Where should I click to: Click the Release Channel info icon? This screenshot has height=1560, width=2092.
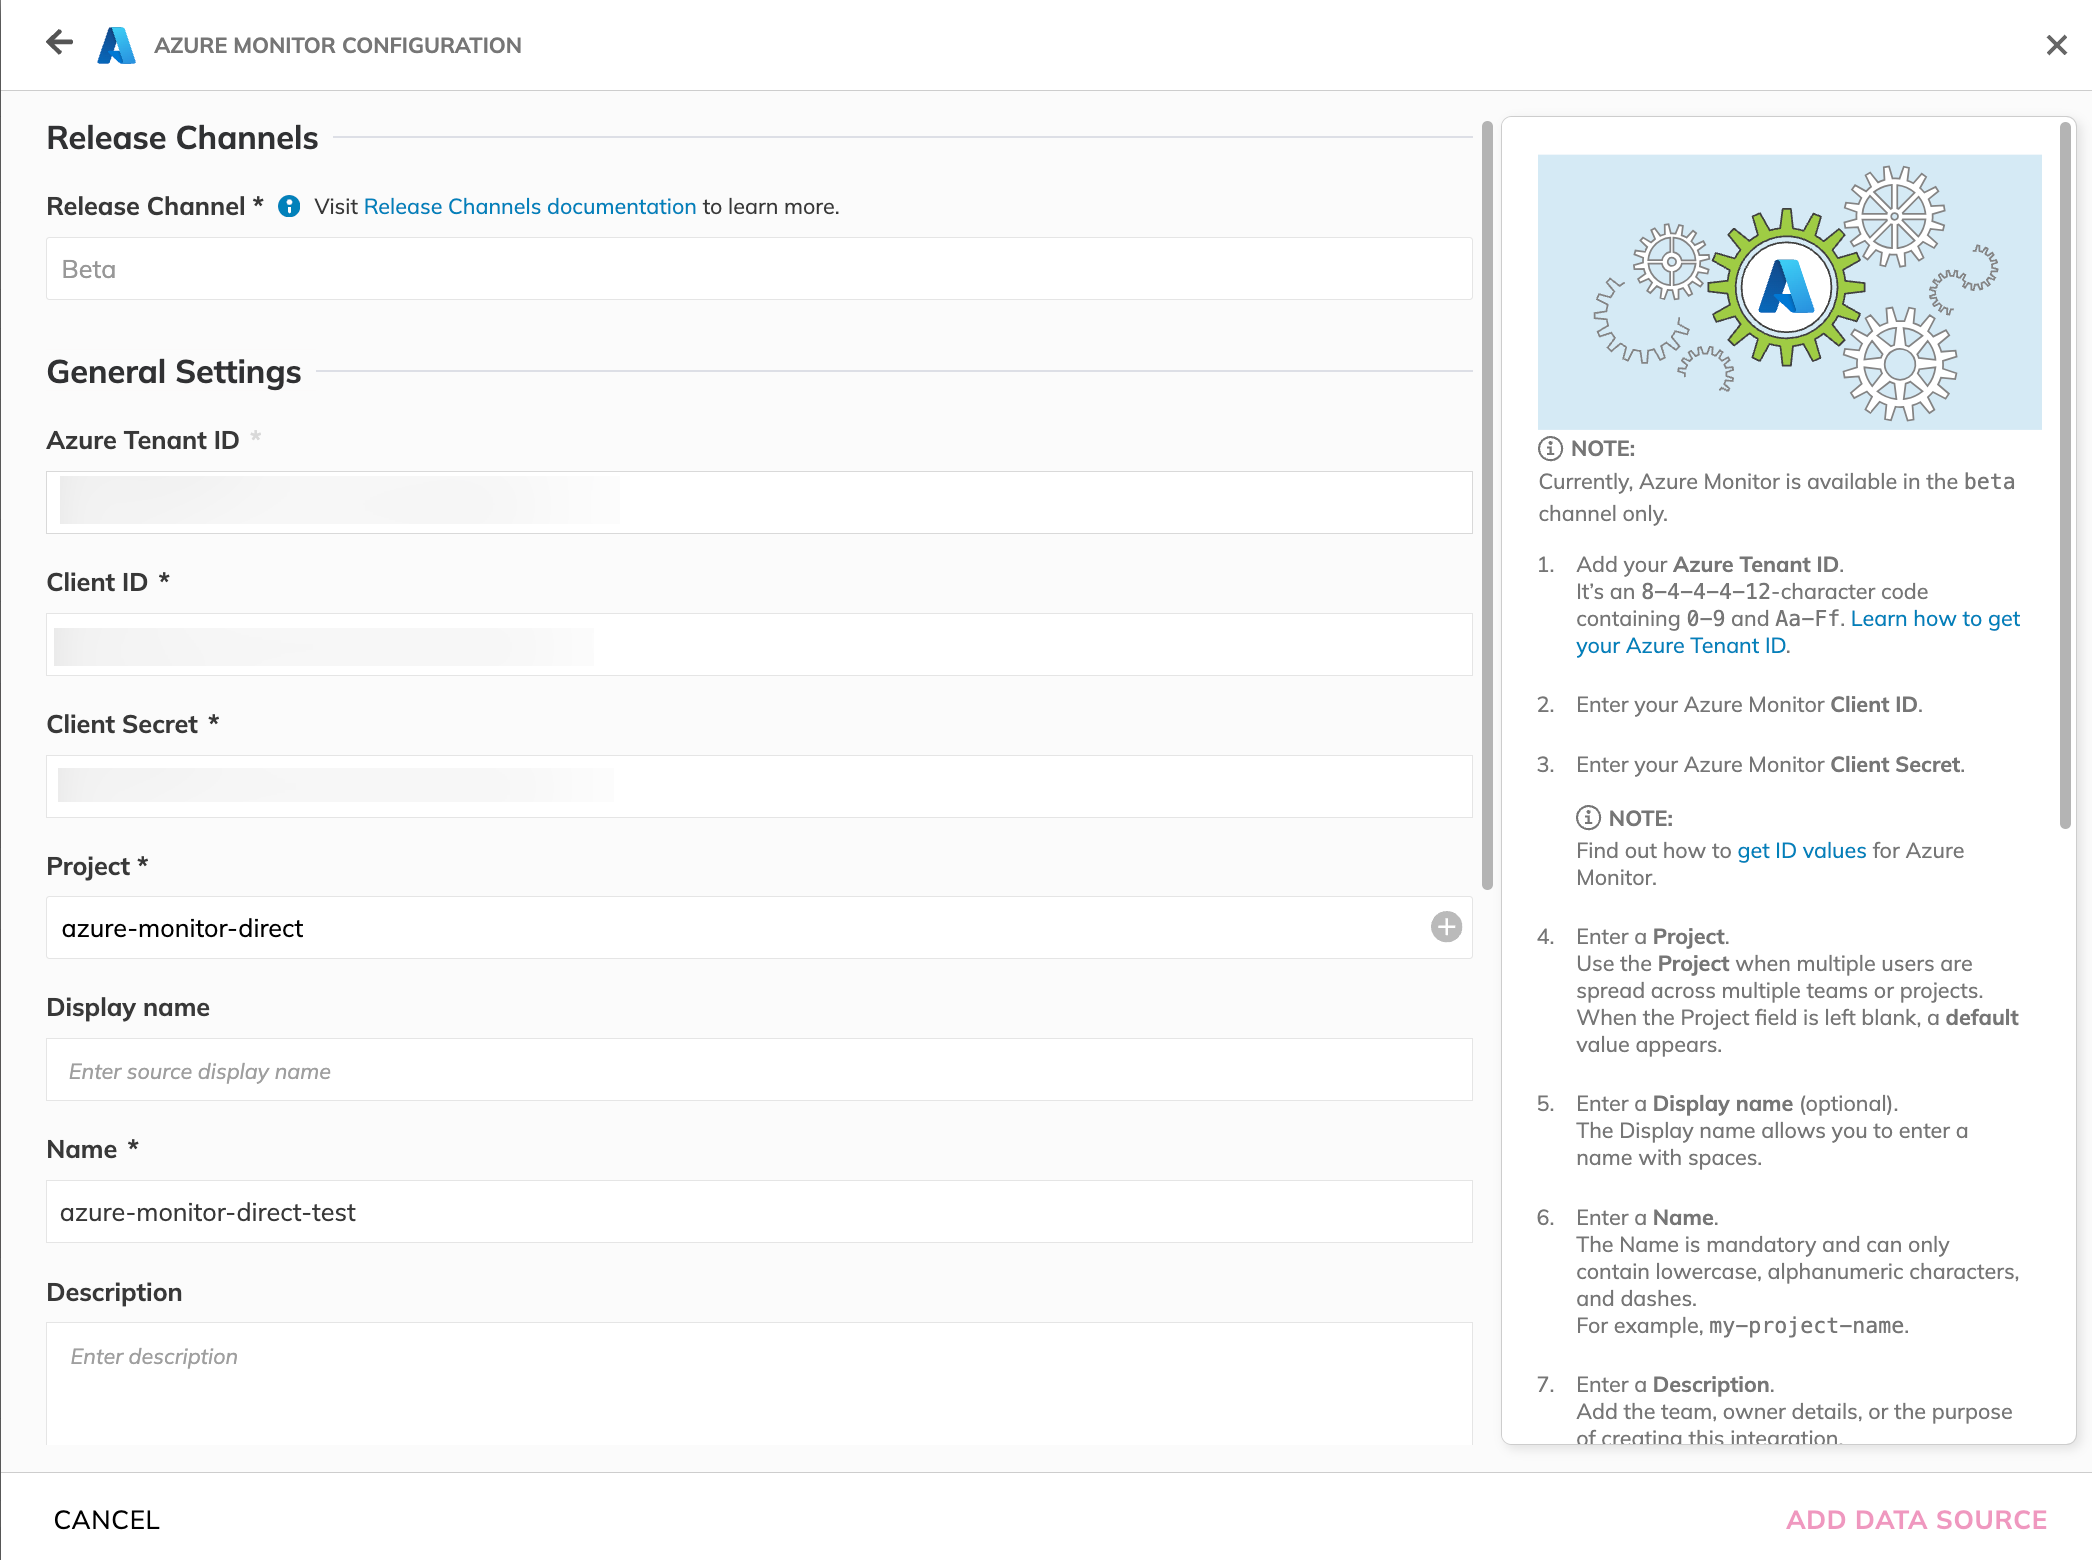point(289,206)
